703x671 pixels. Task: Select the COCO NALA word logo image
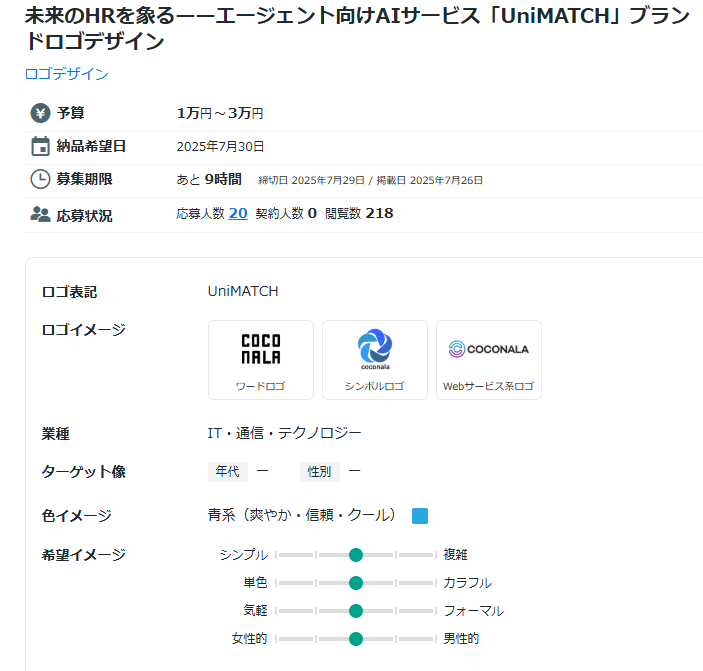261,349
